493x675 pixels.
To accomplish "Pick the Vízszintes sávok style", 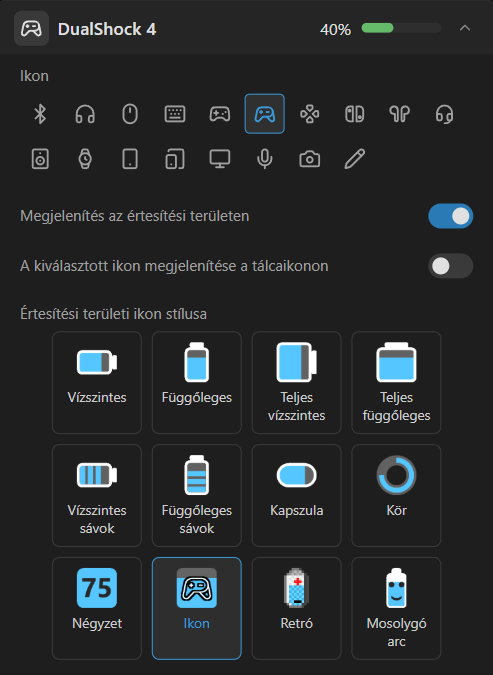I will (x=97, y=495).
